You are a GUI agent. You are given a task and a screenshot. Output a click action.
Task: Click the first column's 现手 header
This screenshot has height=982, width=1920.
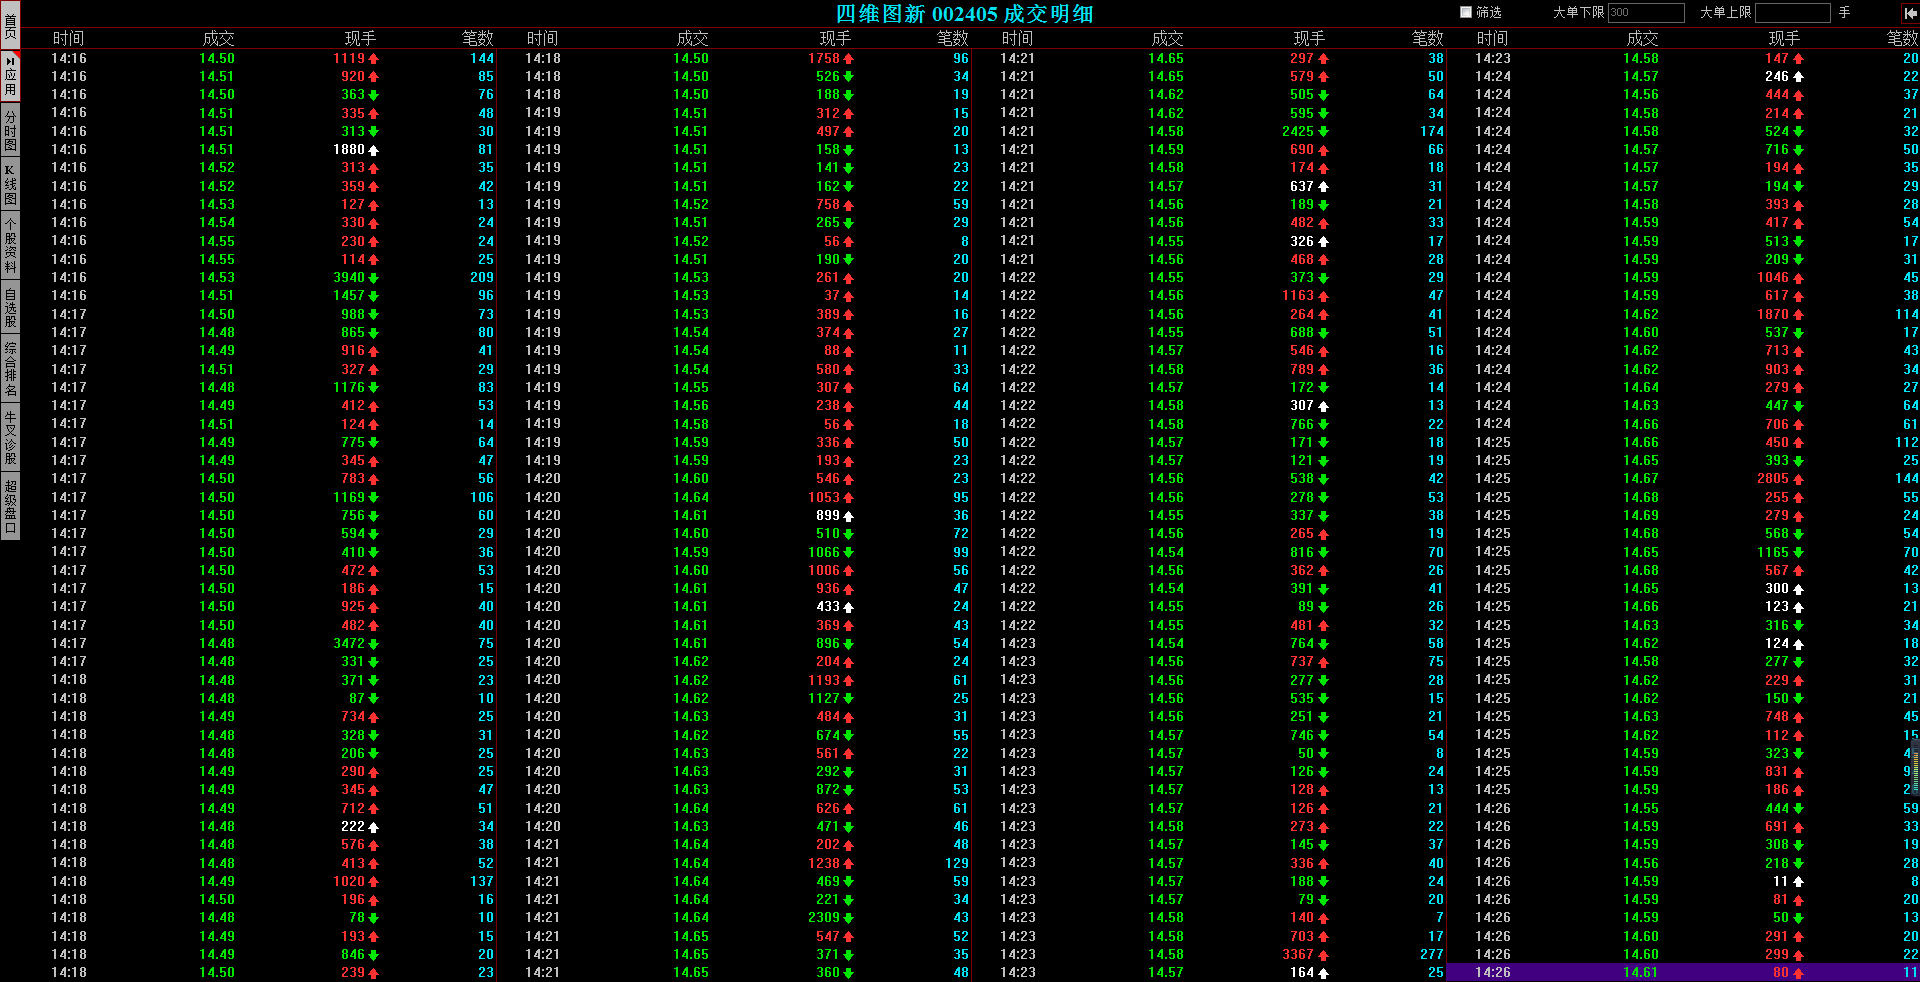click(360, 38)
